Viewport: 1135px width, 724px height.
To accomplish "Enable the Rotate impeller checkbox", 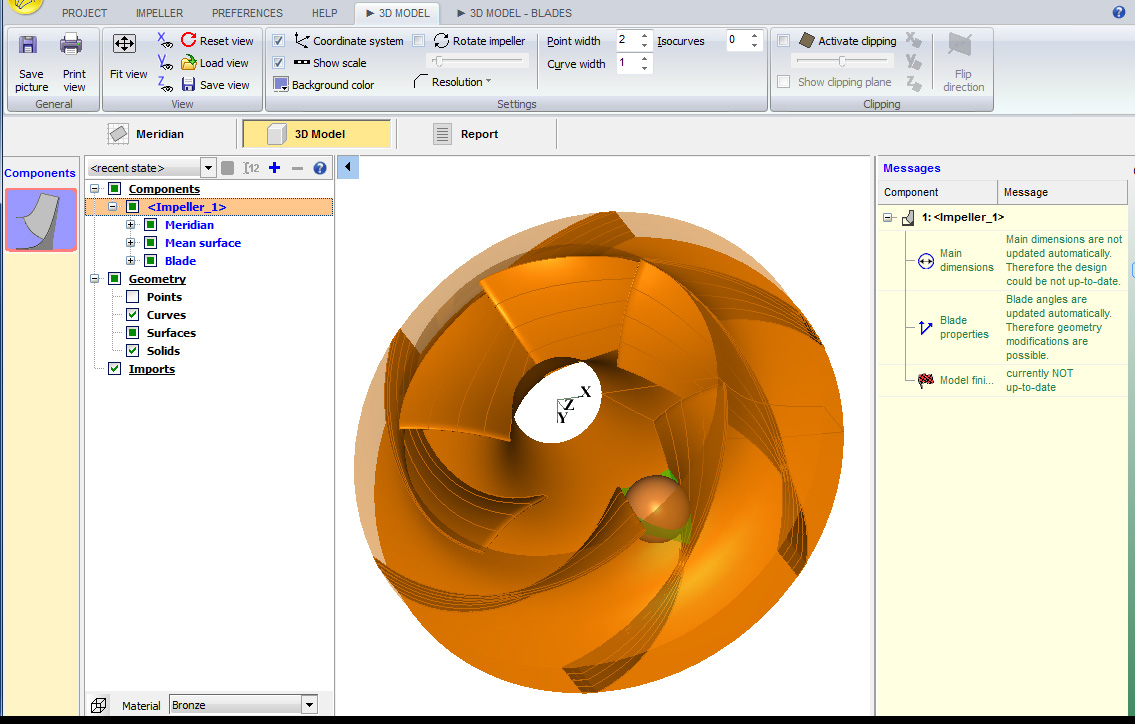I will click(418, 41).
